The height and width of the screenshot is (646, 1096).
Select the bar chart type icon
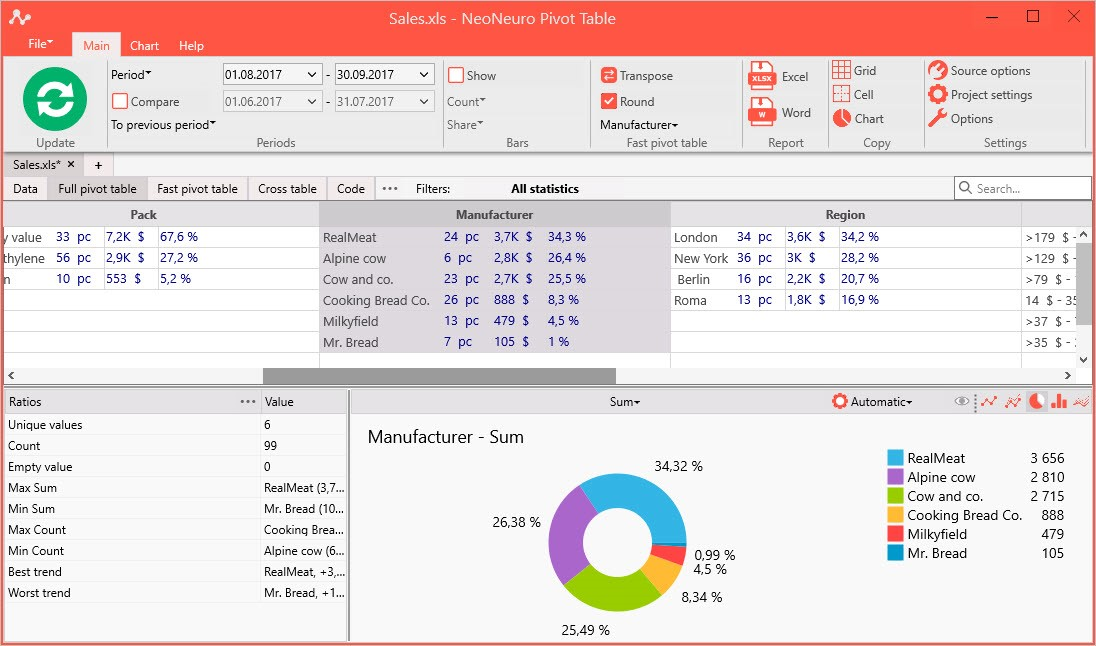coord(1059,401)
